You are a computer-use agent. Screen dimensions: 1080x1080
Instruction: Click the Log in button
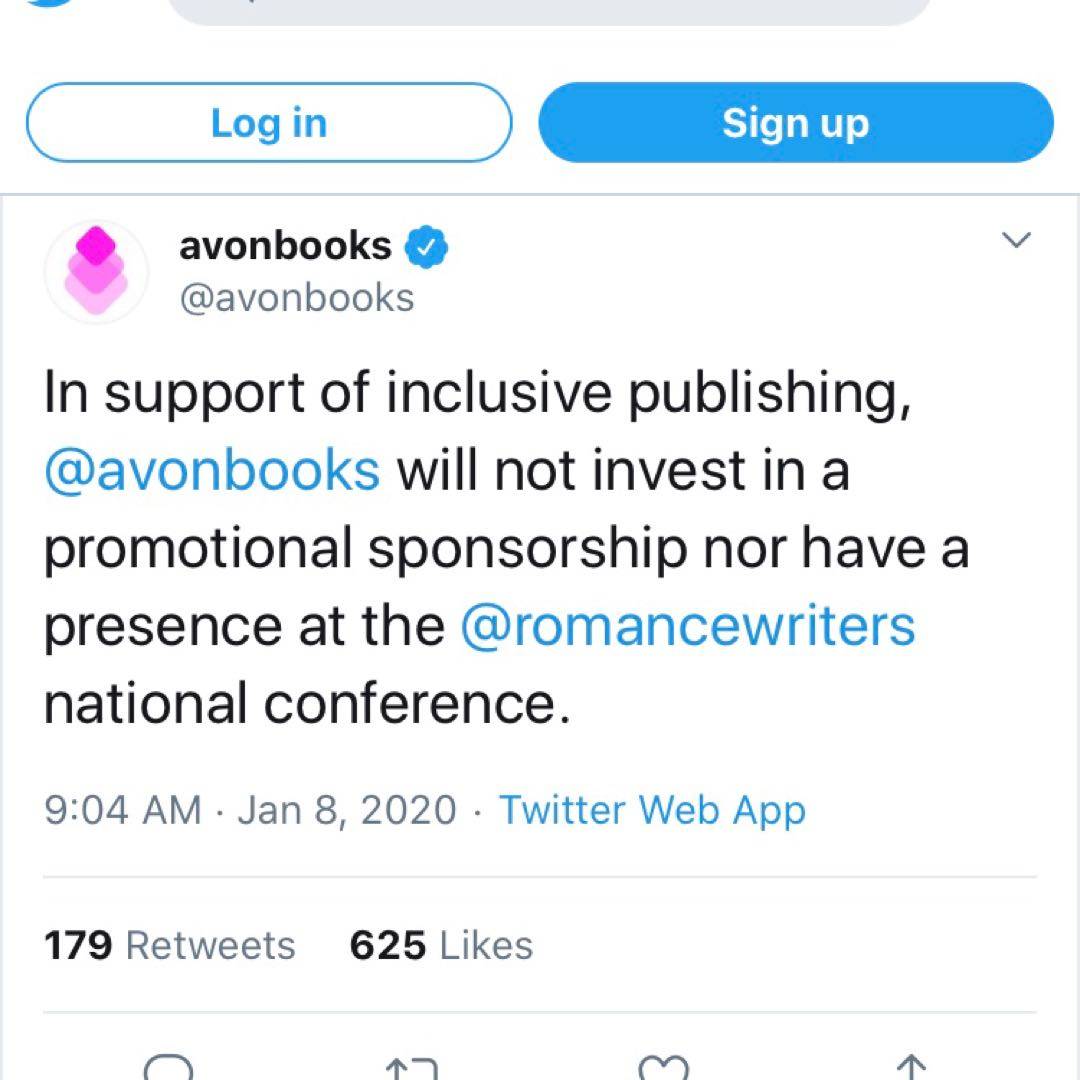click(268, 123)
